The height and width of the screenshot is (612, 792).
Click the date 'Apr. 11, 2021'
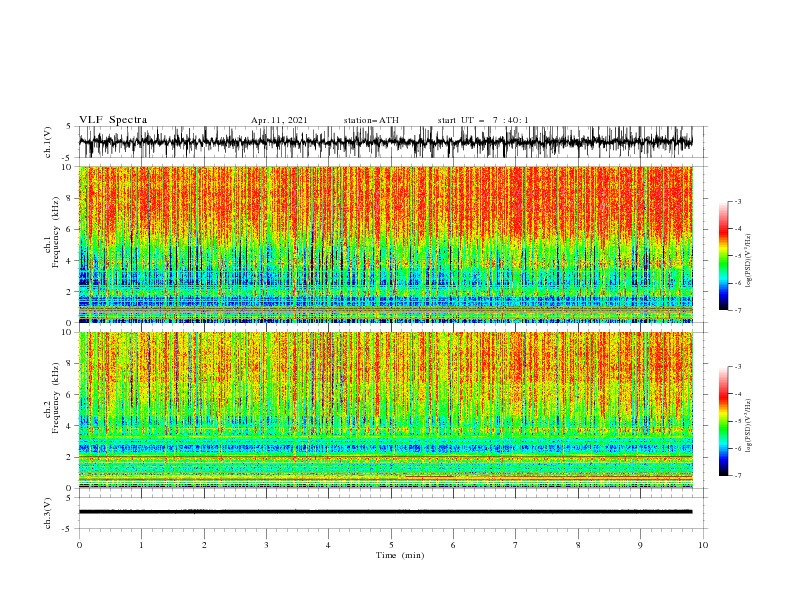coord(279,120)
